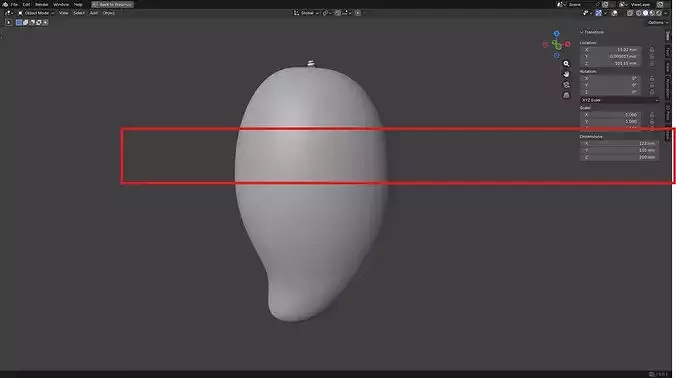676x378 pixels.
Task: Lock the Location X axis
Action: point(652,50)
